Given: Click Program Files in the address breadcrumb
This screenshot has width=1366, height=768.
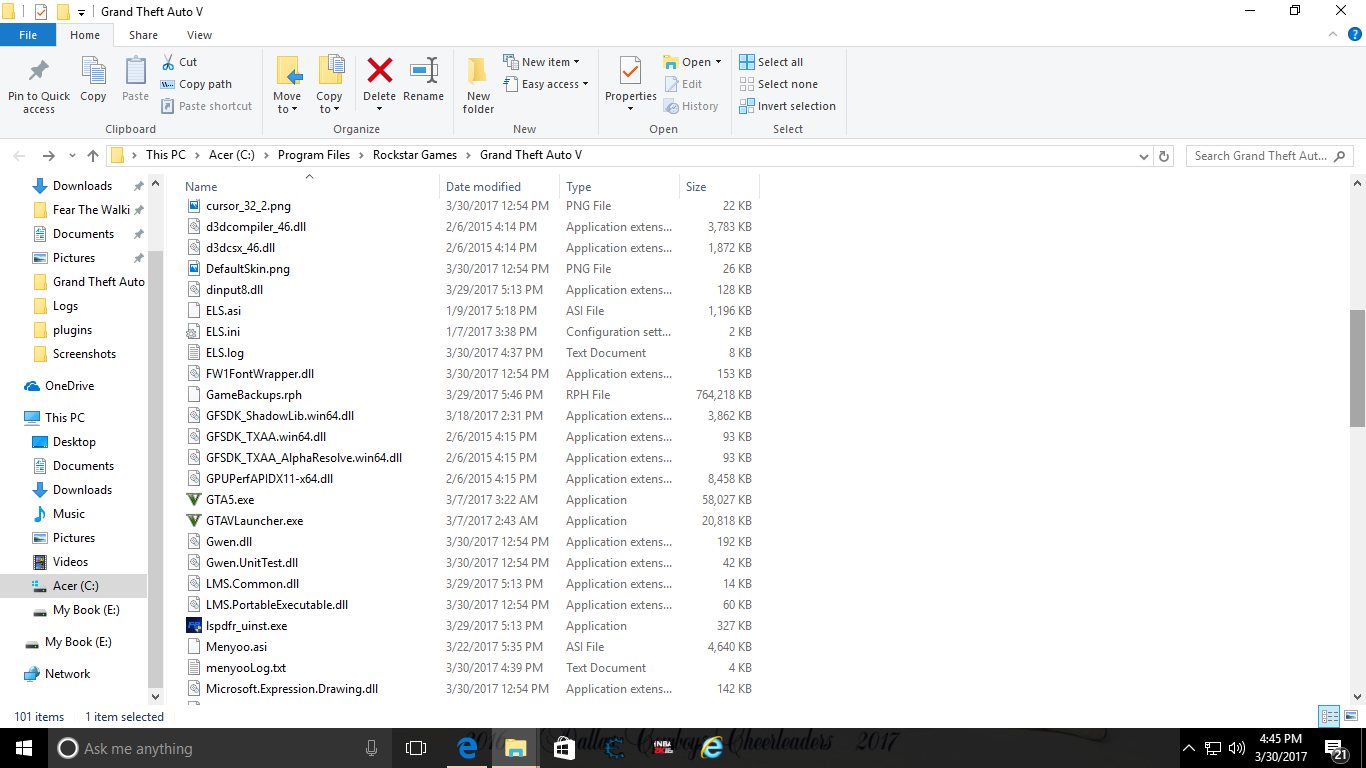Looking at the screenshot, I should coord(314,155).
